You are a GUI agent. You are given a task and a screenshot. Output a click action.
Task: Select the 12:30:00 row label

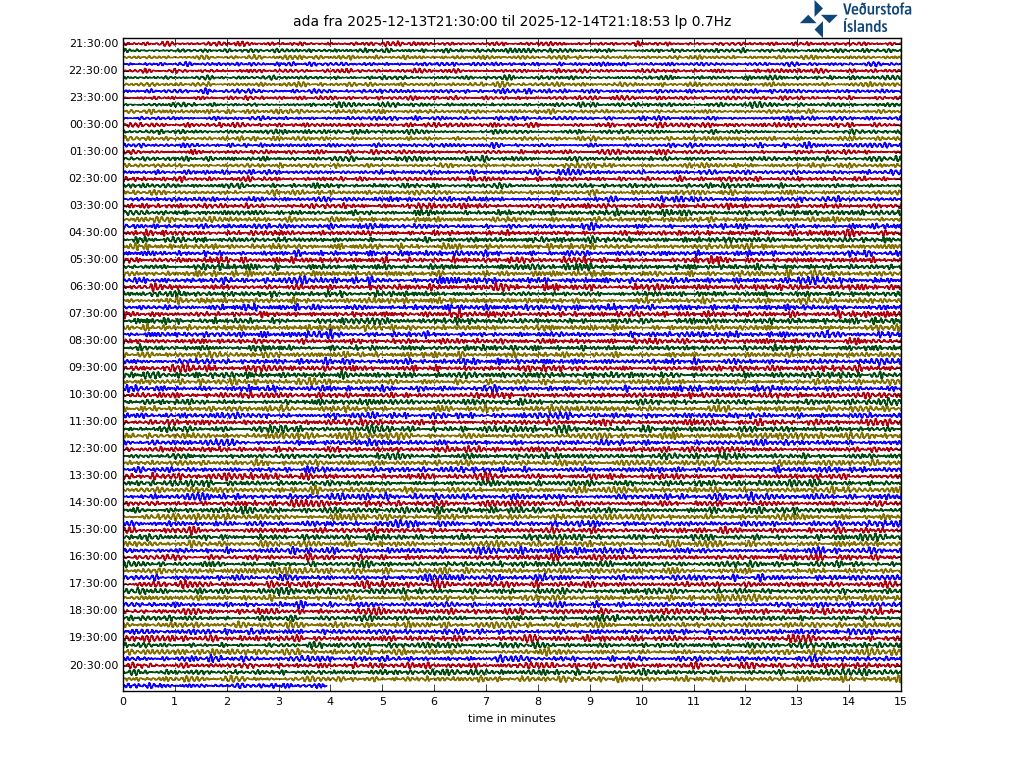pos(94,449)
